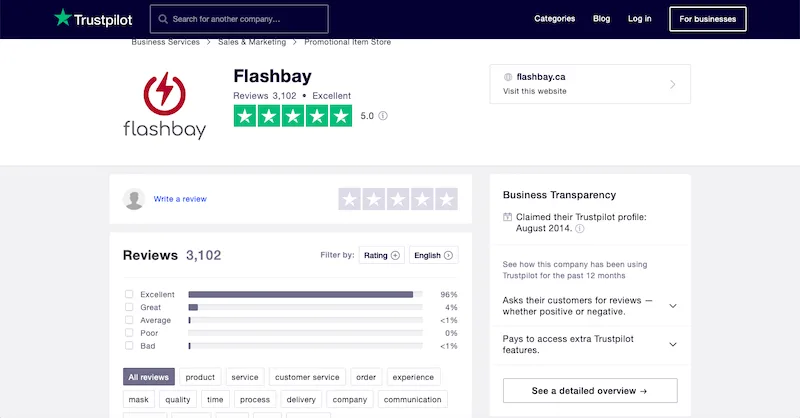800x418 pixels.
Task: Select the customer service tag filter
Action: [x=307, y=377]
